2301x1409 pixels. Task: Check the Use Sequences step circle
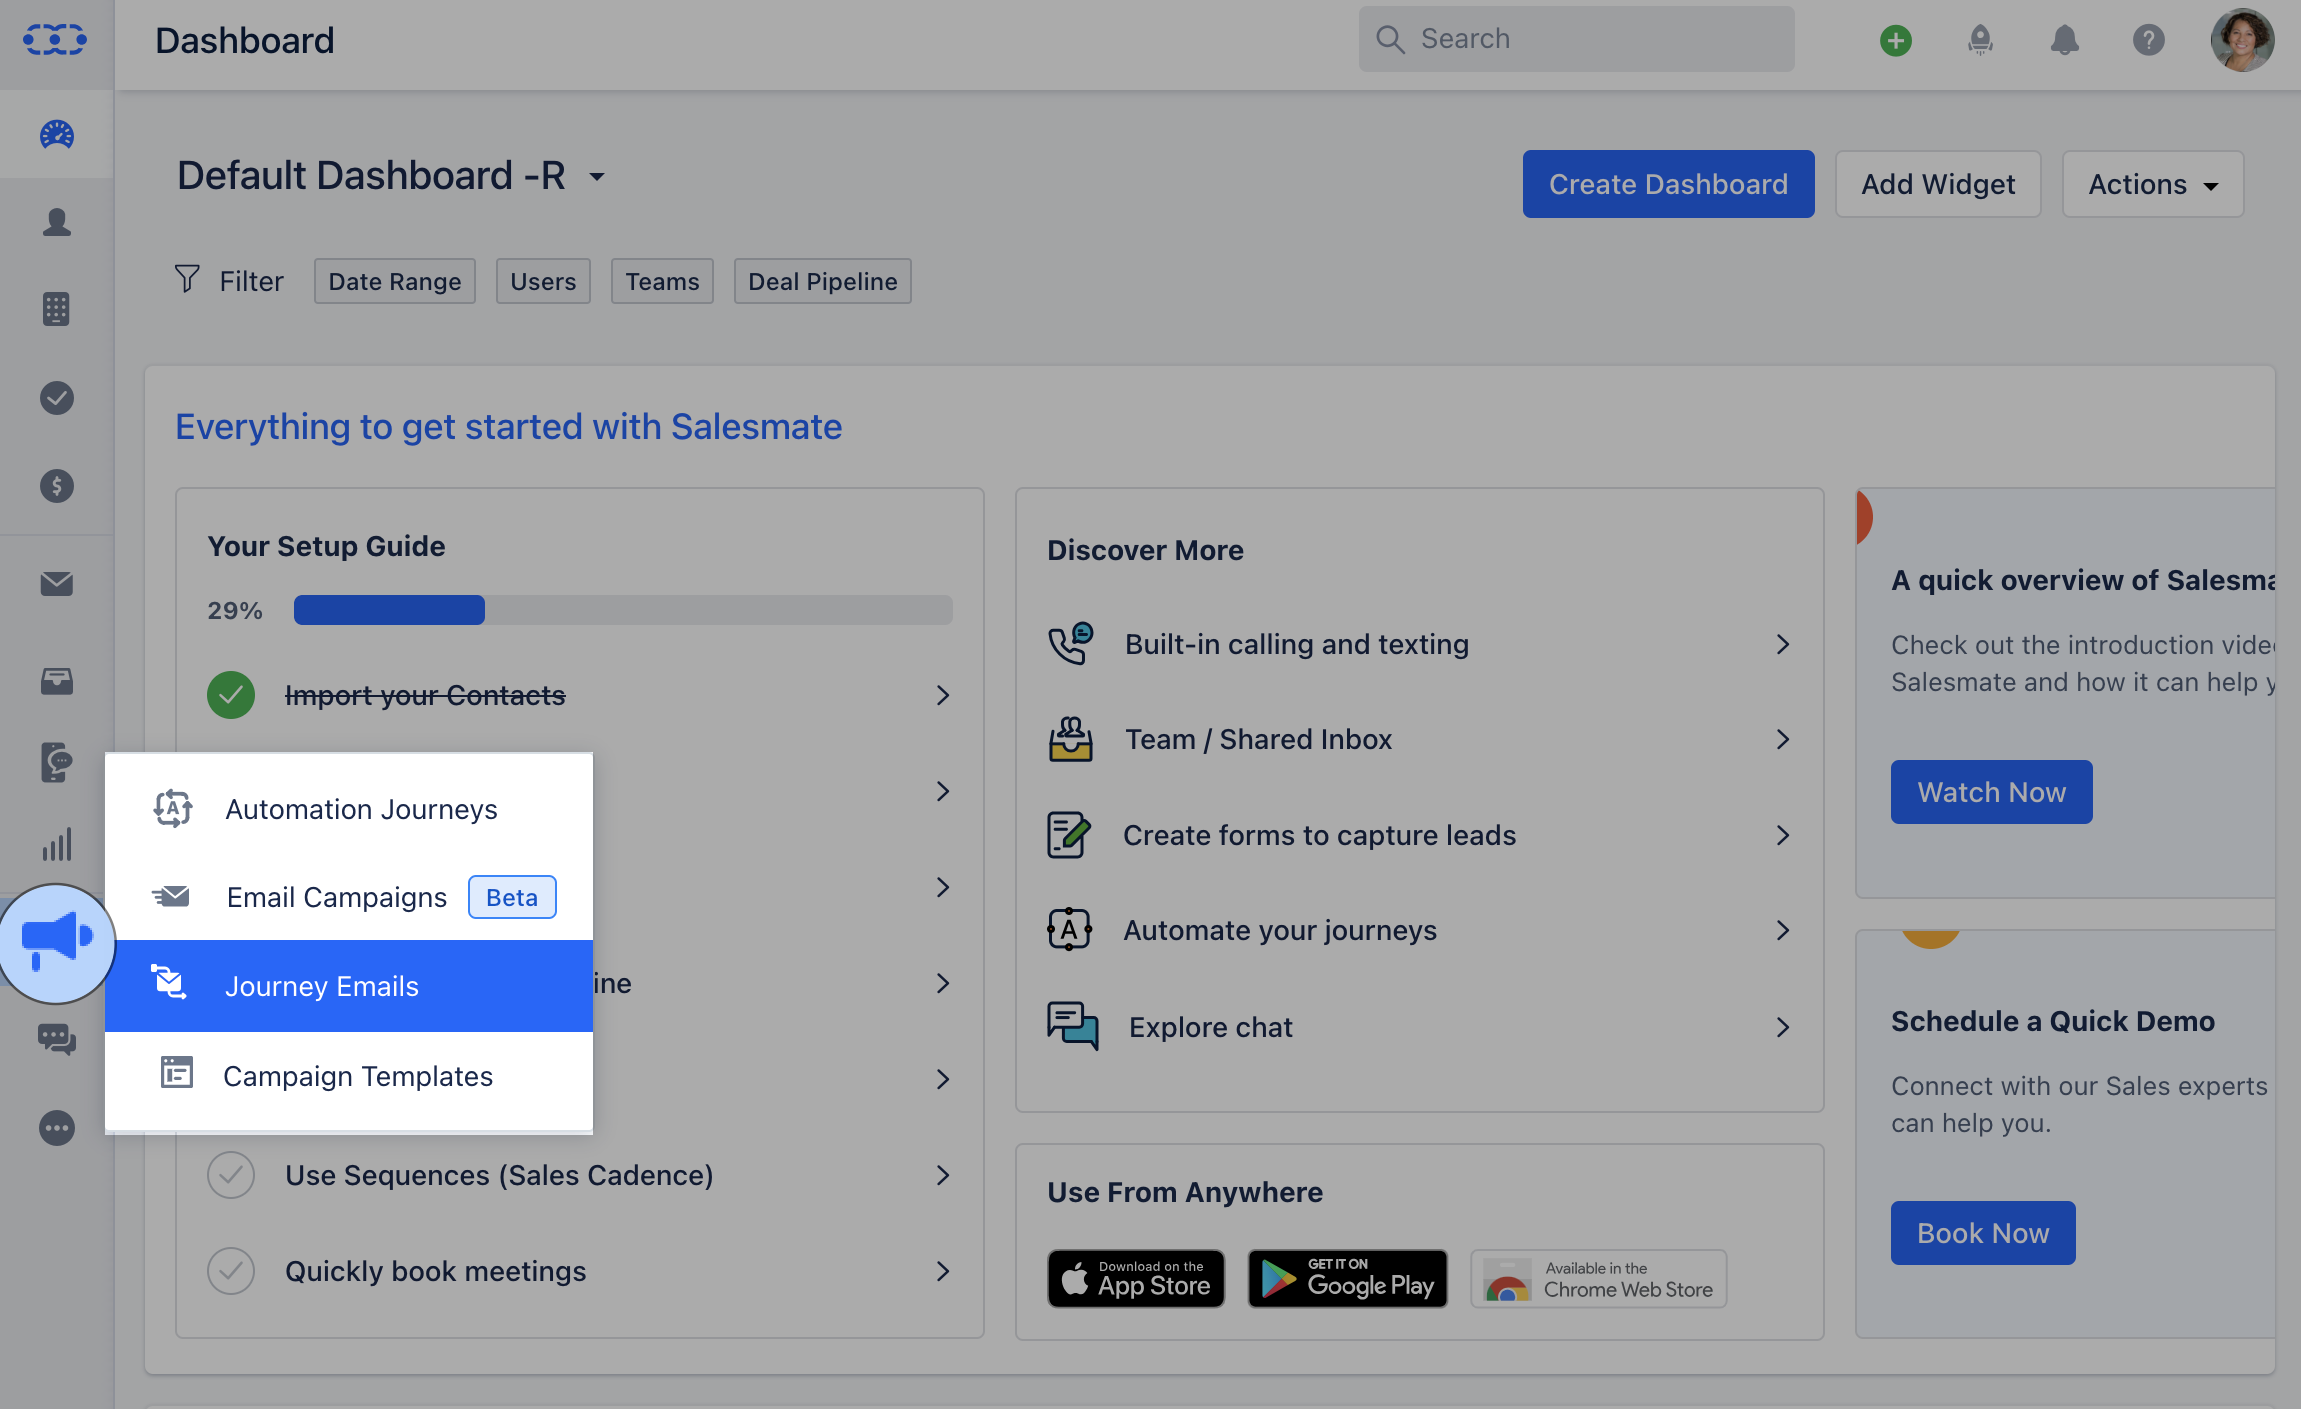(x=231, y=1175)
